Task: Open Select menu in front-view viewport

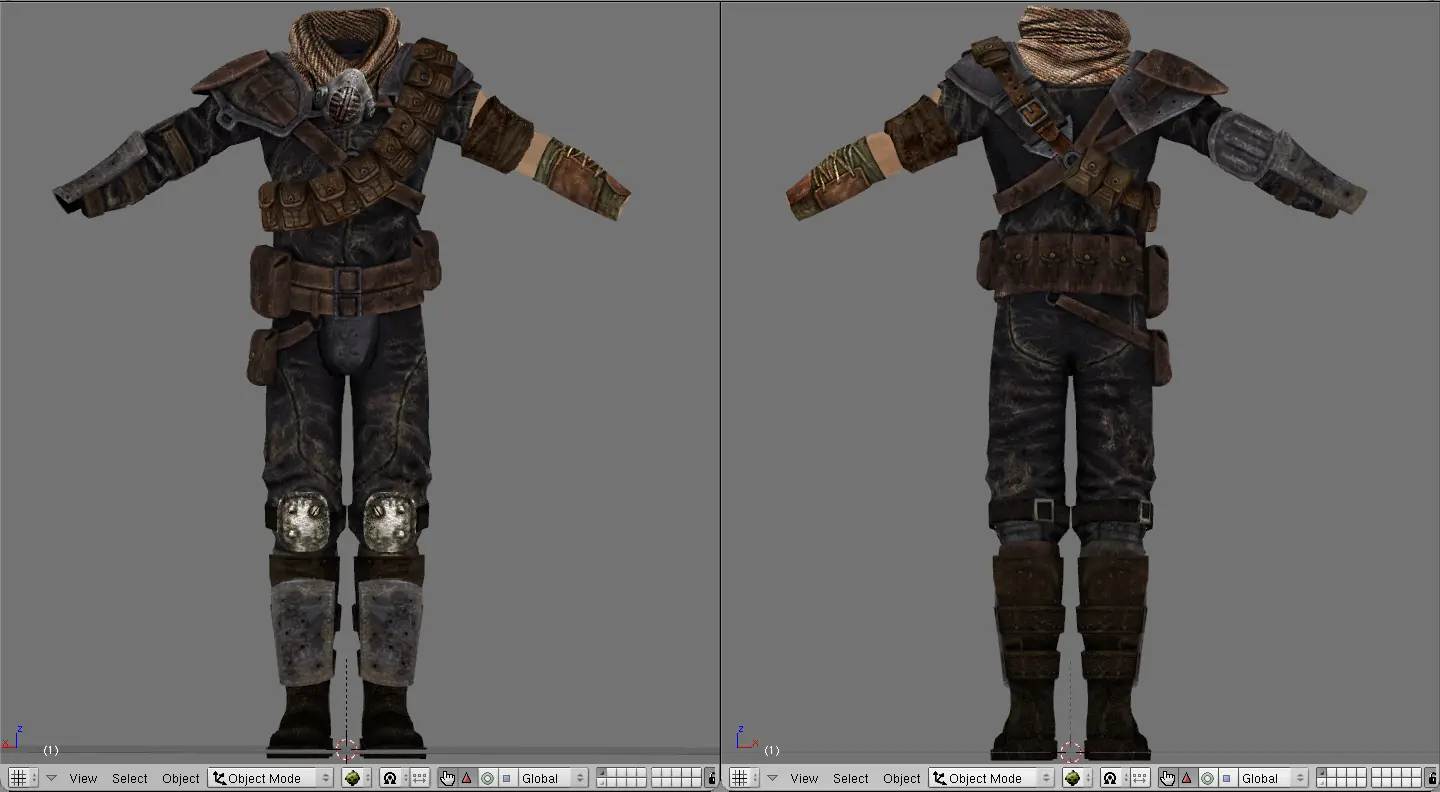Action: coord(130,778)
